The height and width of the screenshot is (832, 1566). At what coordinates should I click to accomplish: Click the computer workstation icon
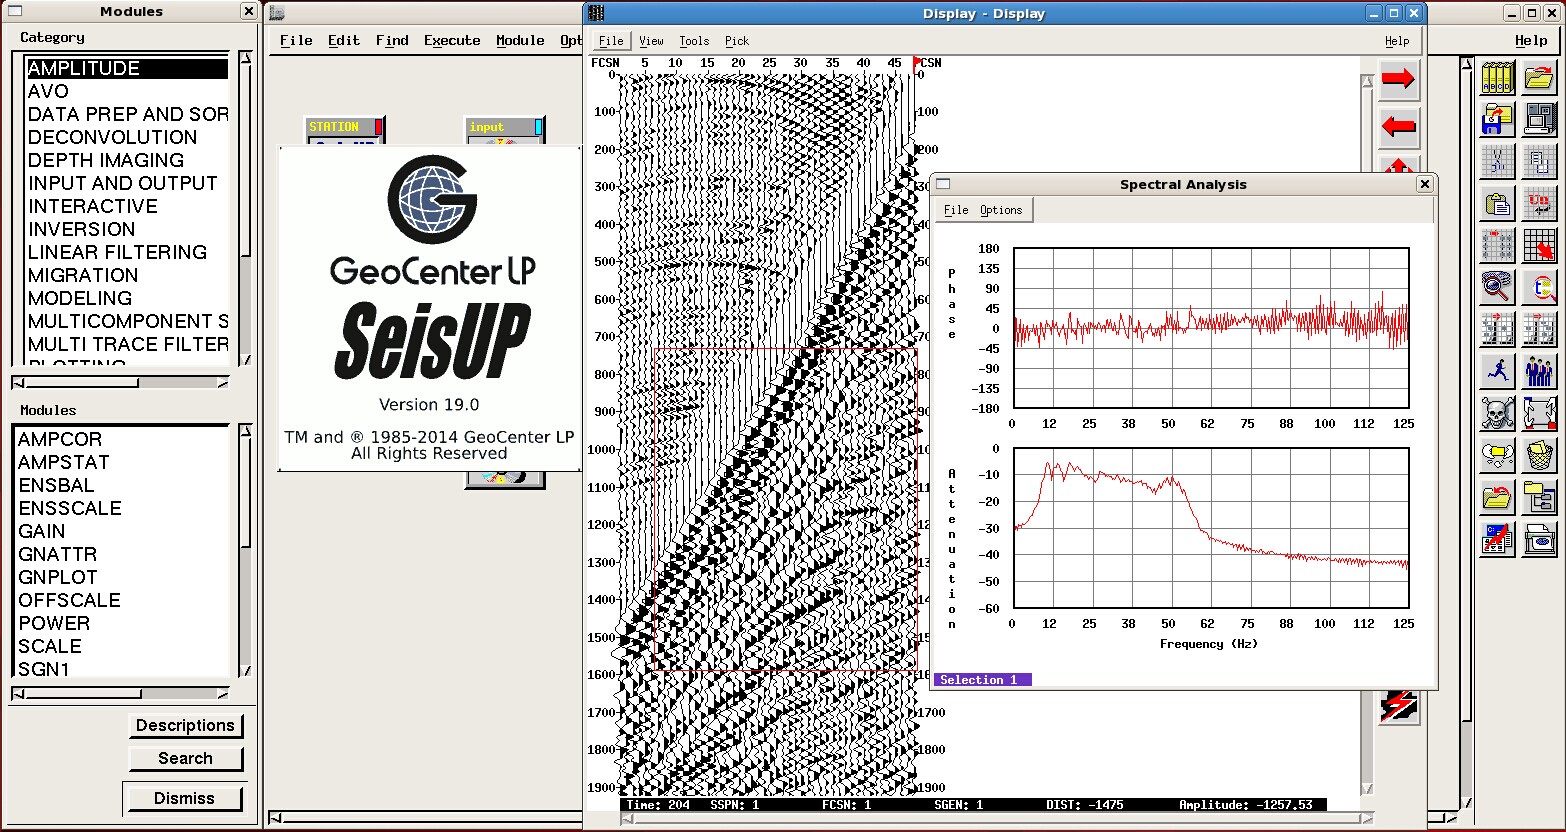click(1540, 120)
